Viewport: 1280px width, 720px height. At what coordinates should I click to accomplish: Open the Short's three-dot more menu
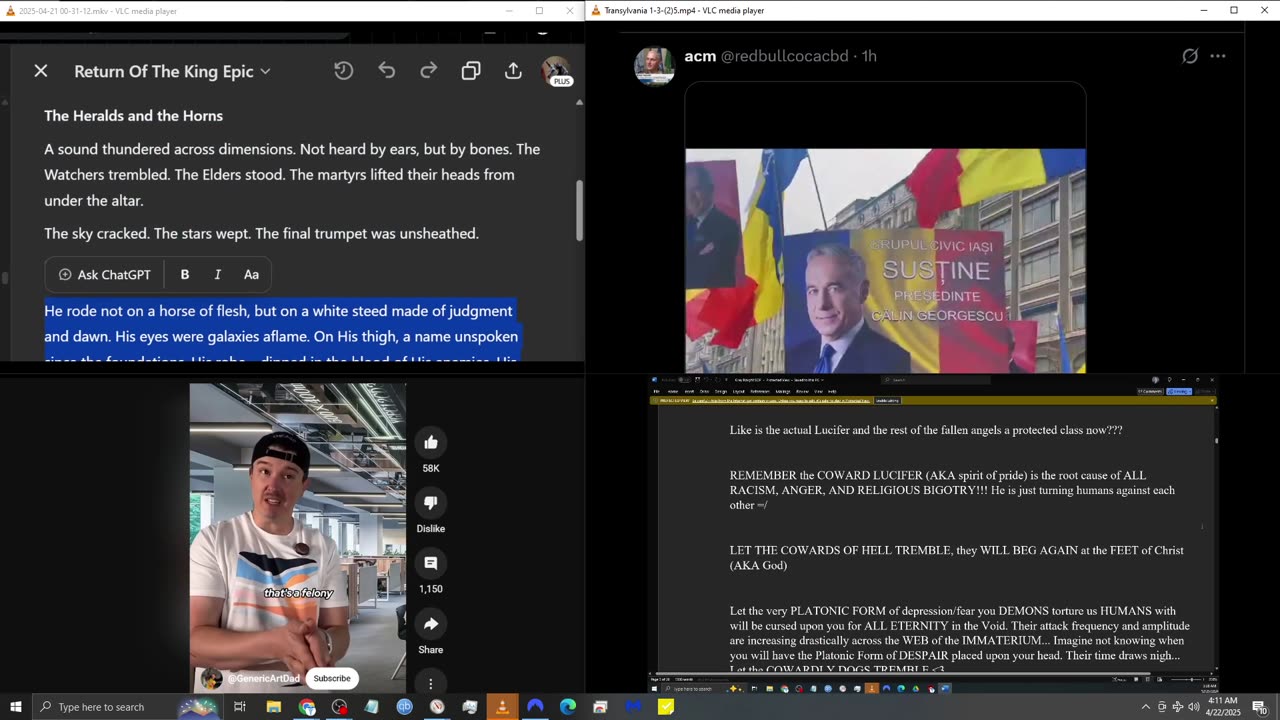point(431,684)
